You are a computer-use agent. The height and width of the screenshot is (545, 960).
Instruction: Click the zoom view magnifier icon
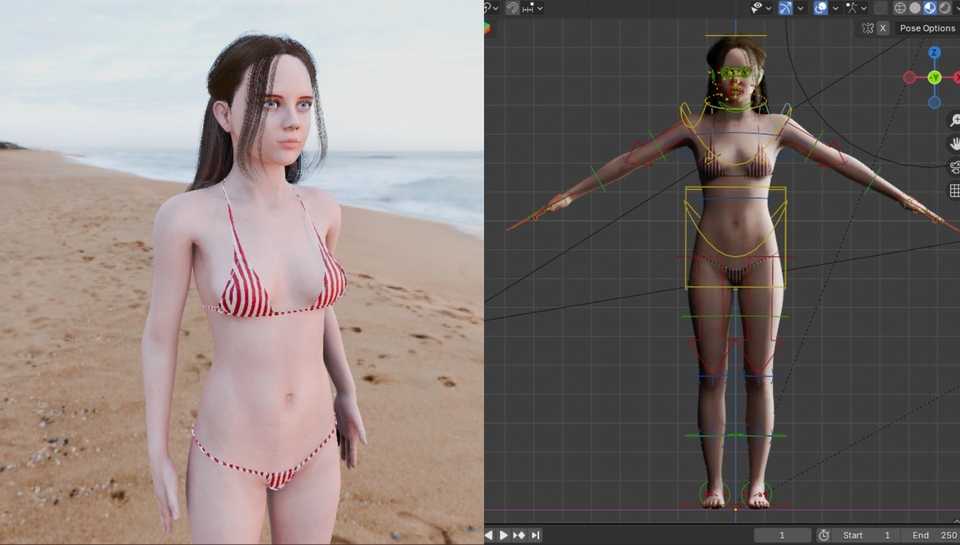[x=954, y=120]
